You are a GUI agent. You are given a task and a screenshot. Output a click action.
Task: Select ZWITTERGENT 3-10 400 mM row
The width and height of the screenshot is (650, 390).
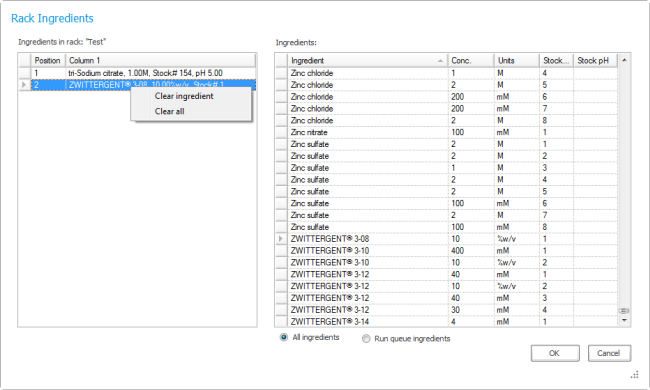tap(447, 251)
